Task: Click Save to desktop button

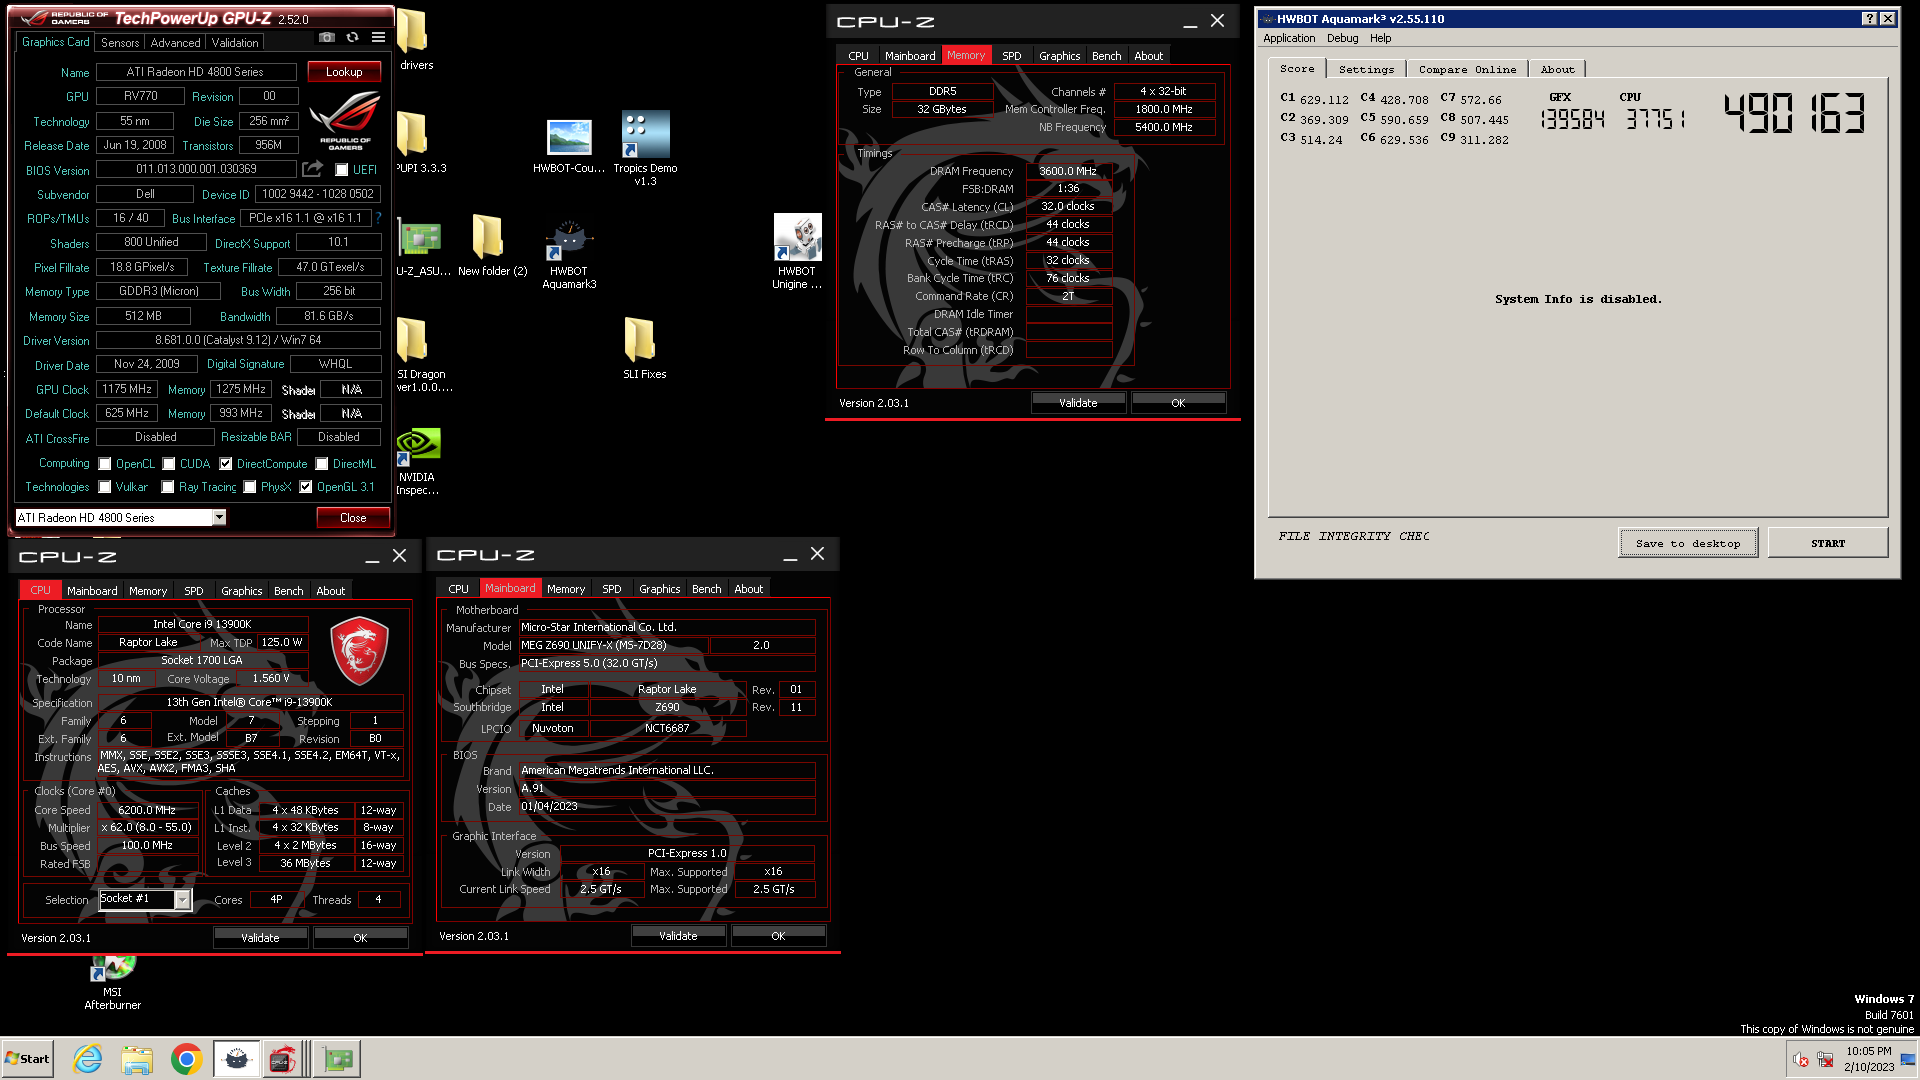Action: click(x=1688, y=543)
